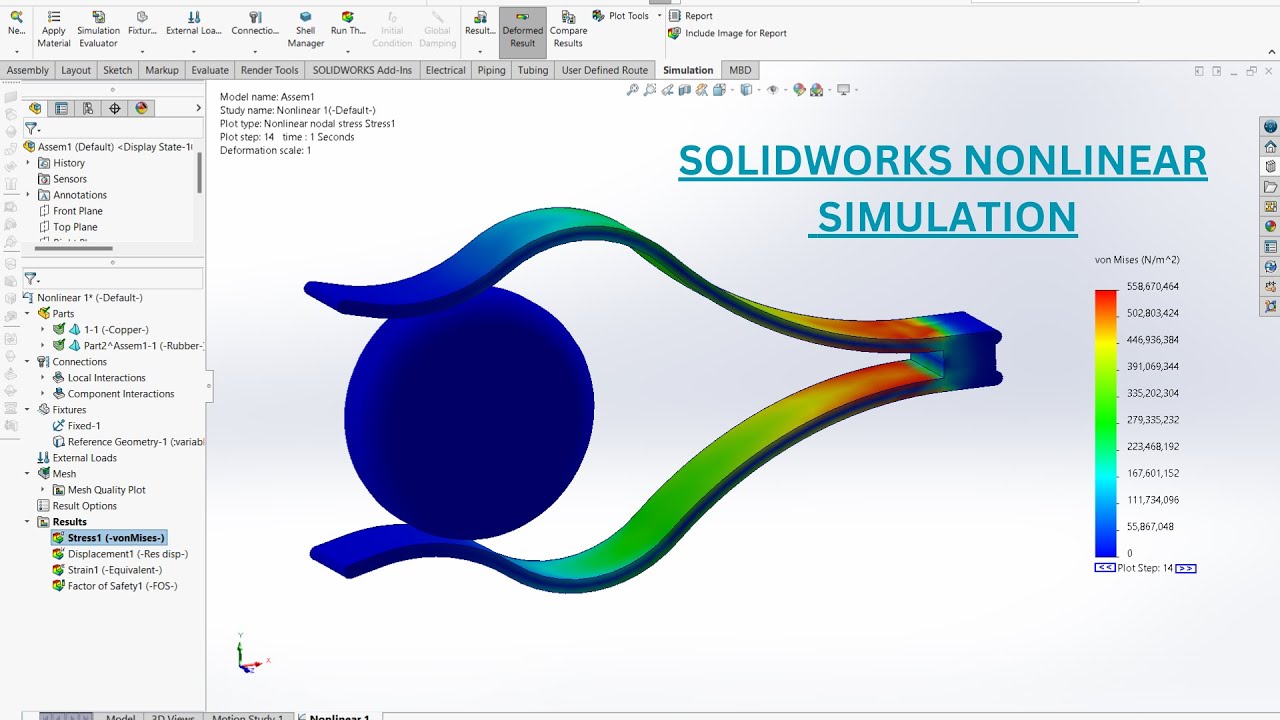
Task: Open the External Loads dropdown arrow
Action: click(x=194, y=50)
